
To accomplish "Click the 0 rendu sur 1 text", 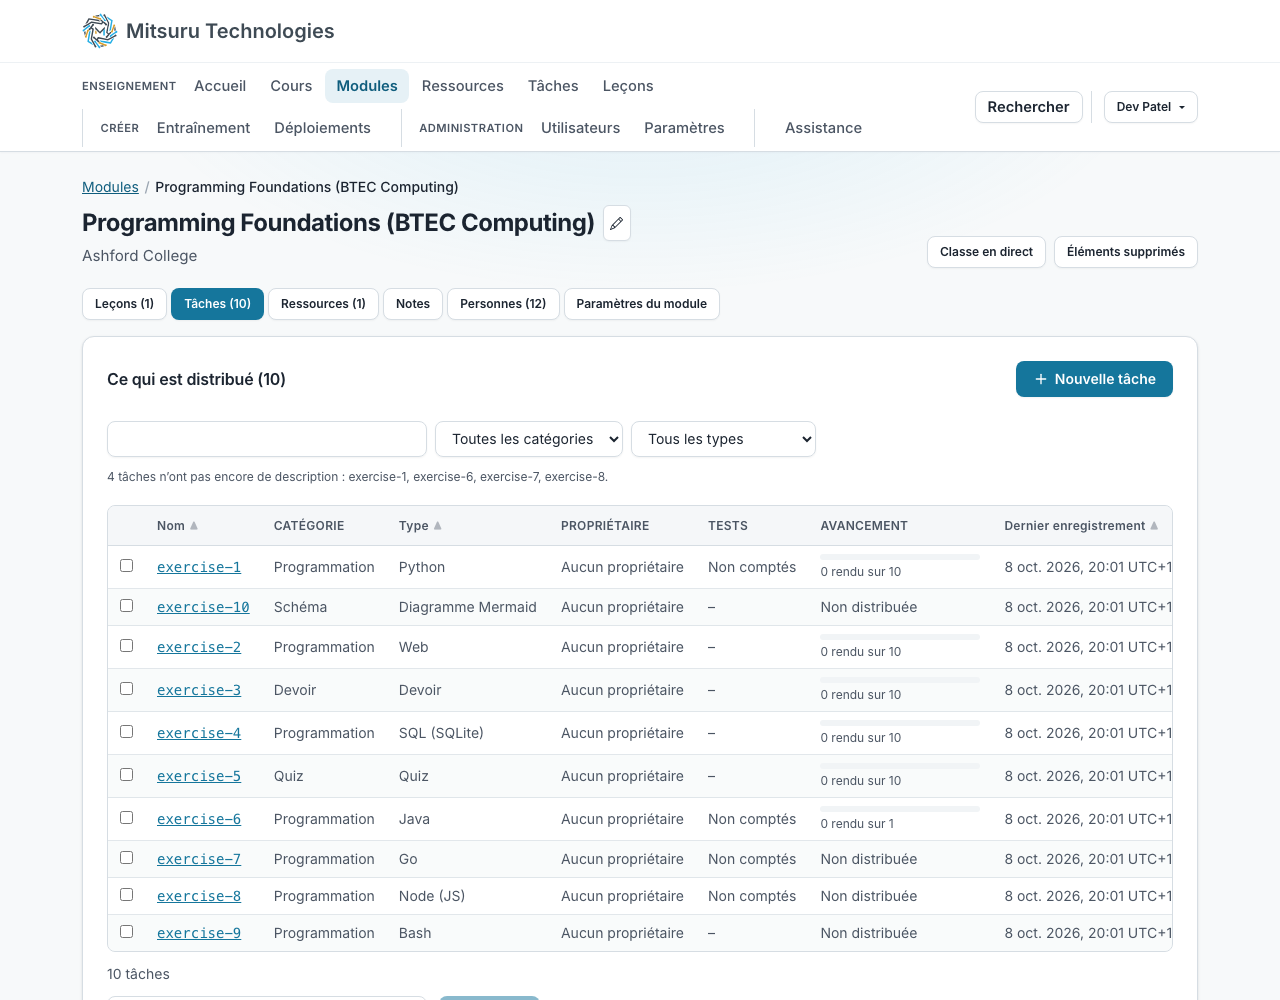I will tap(857, 824).
